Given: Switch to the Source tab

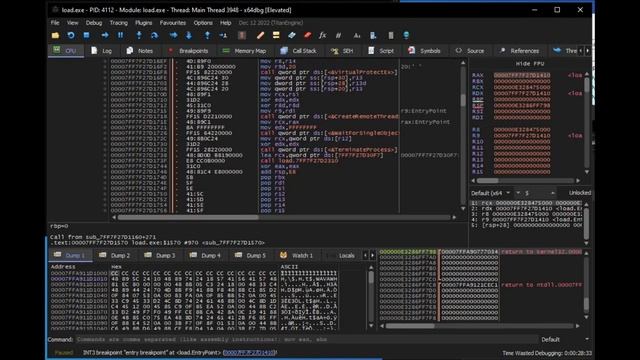Looking at the screenshot, I should (470, 51).
